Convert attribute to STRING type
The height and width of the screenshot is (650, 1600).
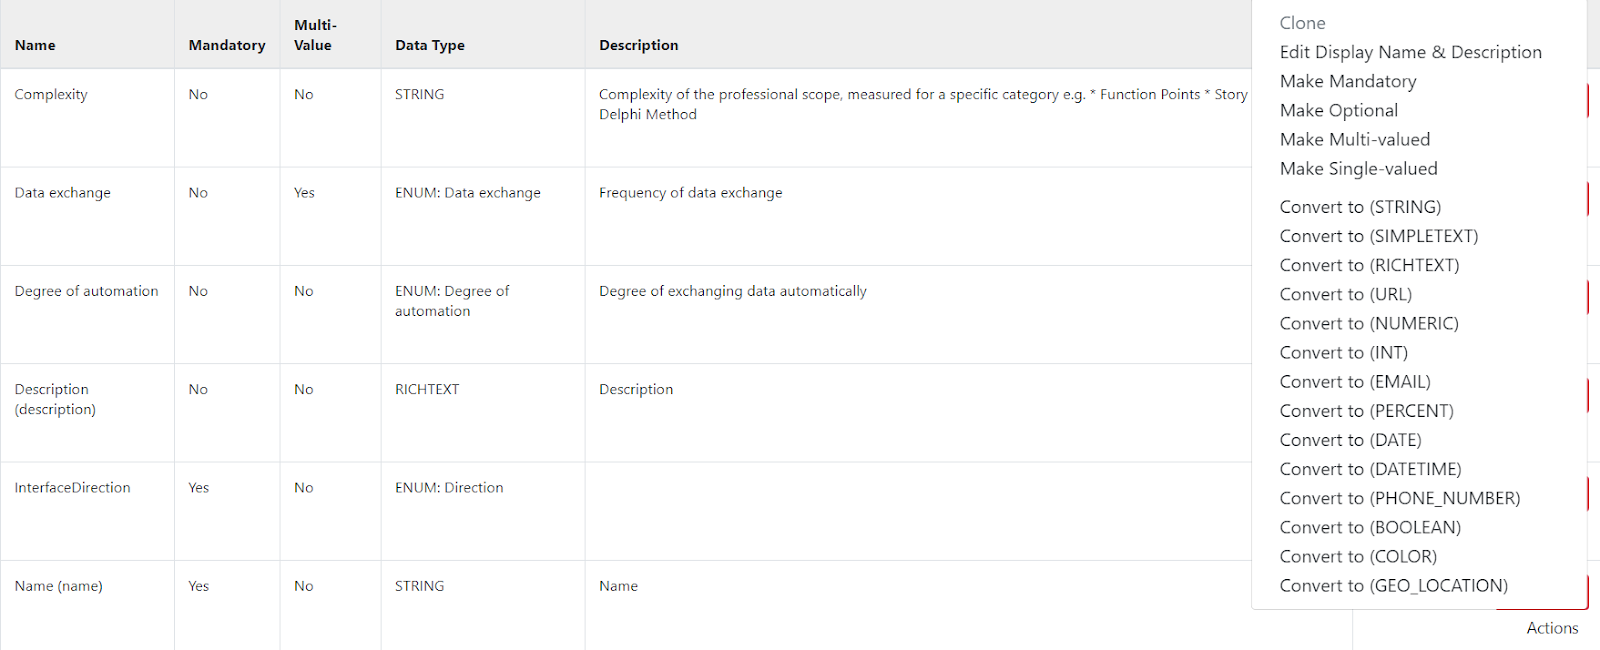pos(1360,207)
